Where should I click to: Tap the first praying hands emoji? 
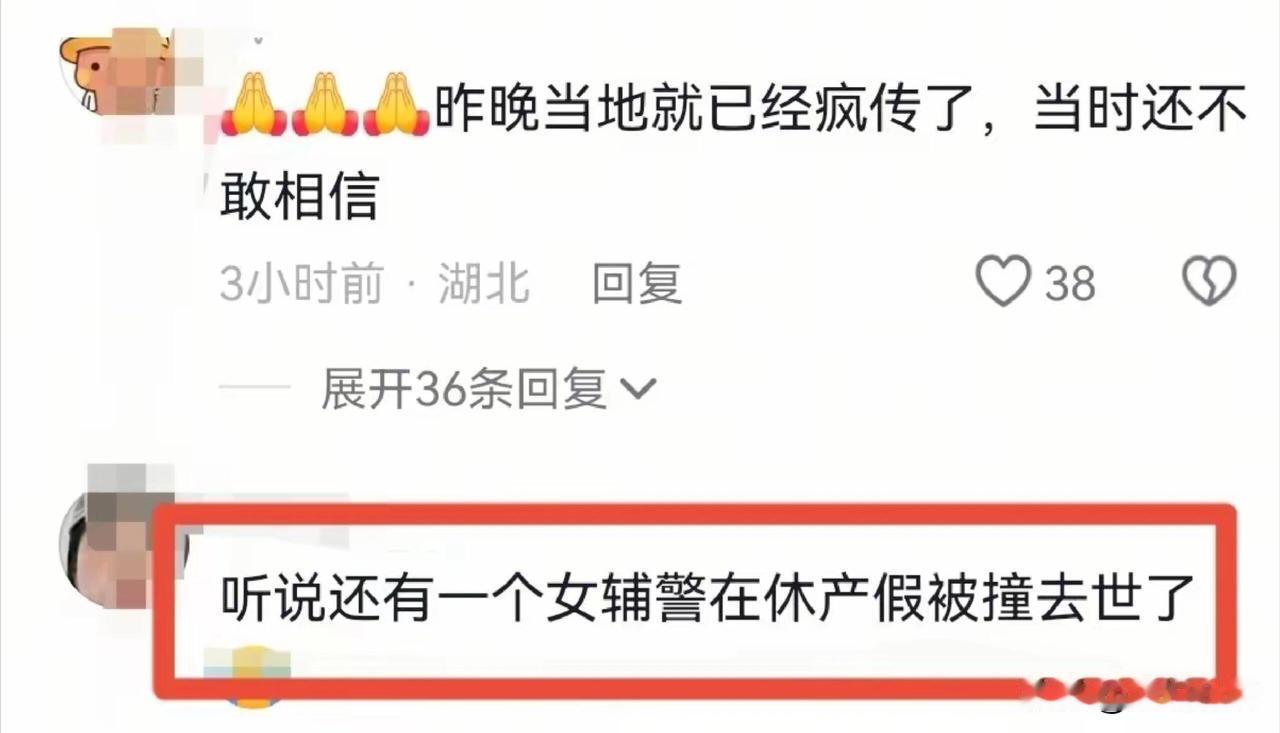click(x=253, y=104)
